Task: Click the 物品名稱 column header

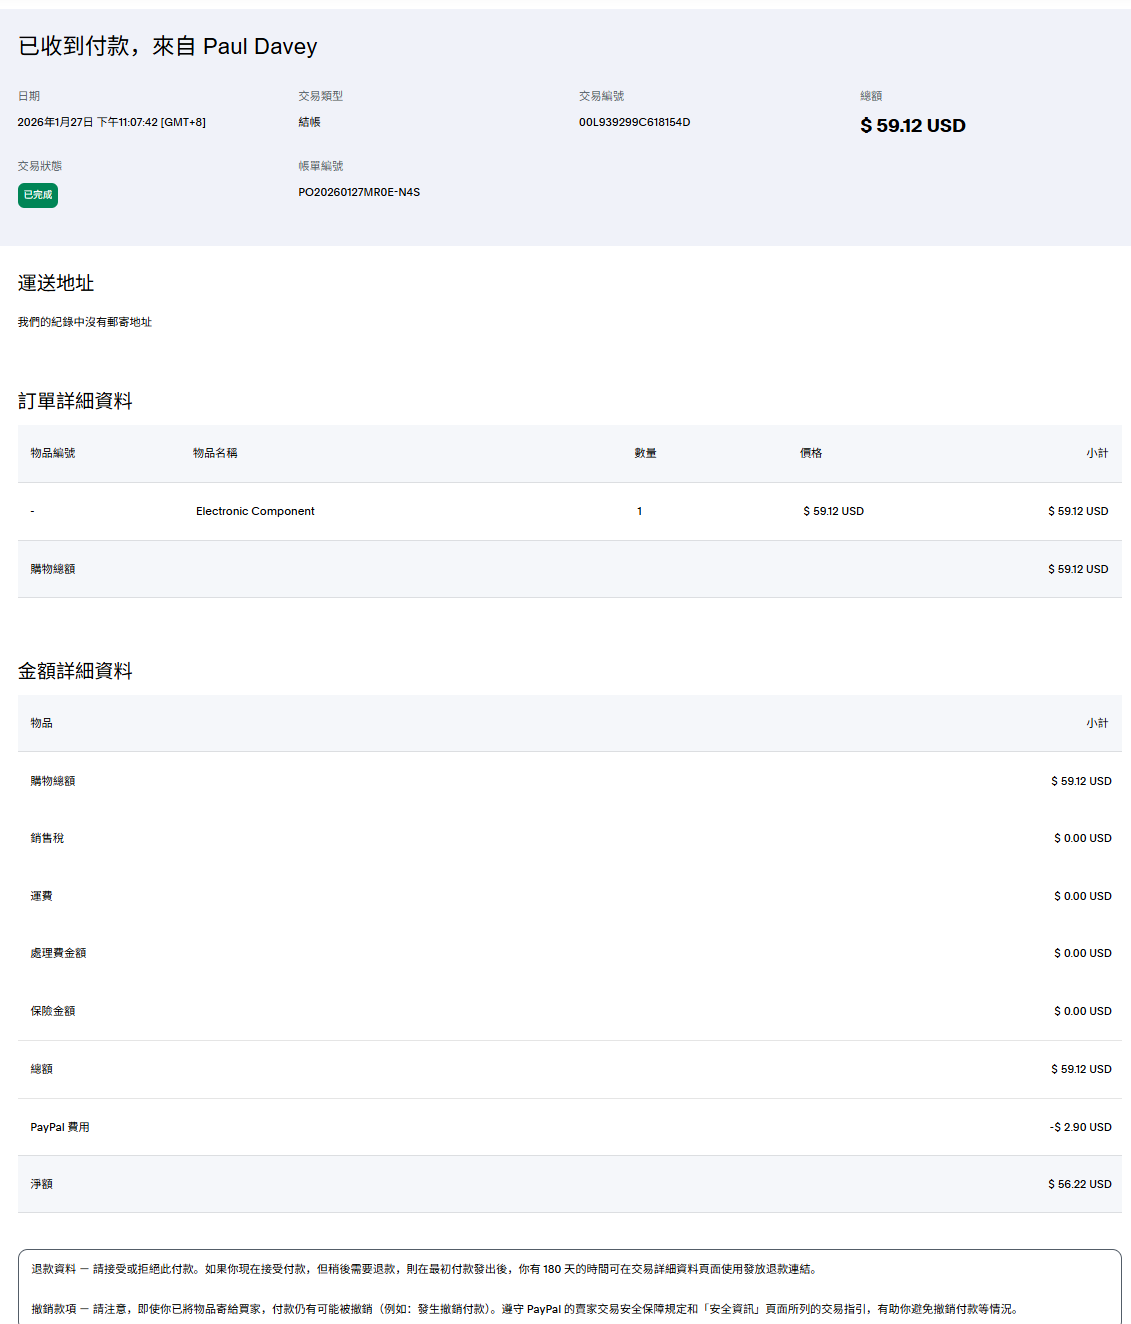Action: [215, 453]
